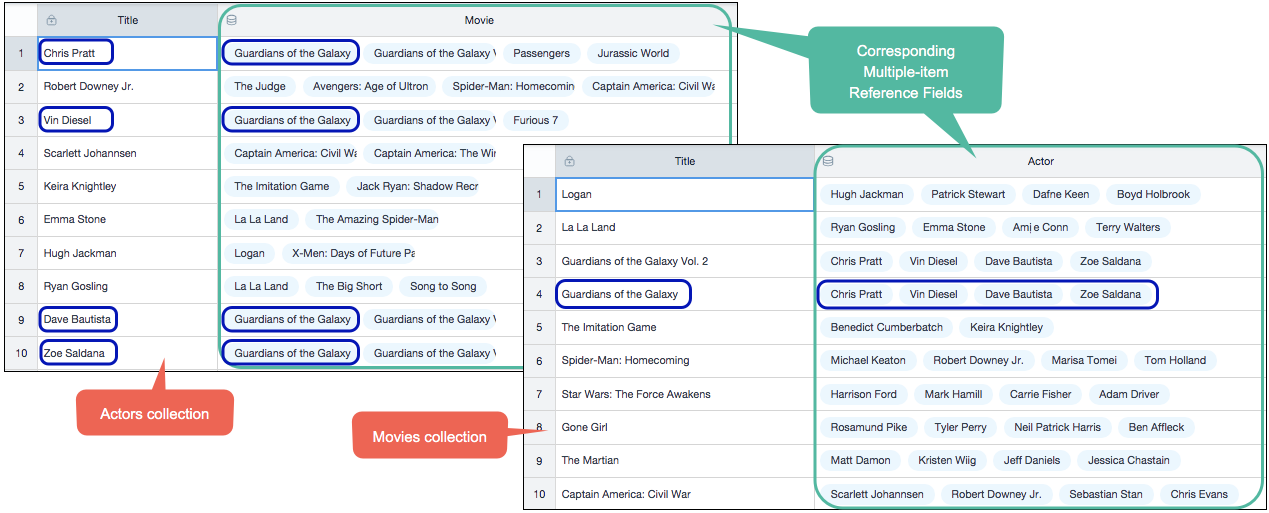The image size is (1269, 513).
Task: Select the Chris Pratt title cell in Actors
Action: (x=128, y=53)
